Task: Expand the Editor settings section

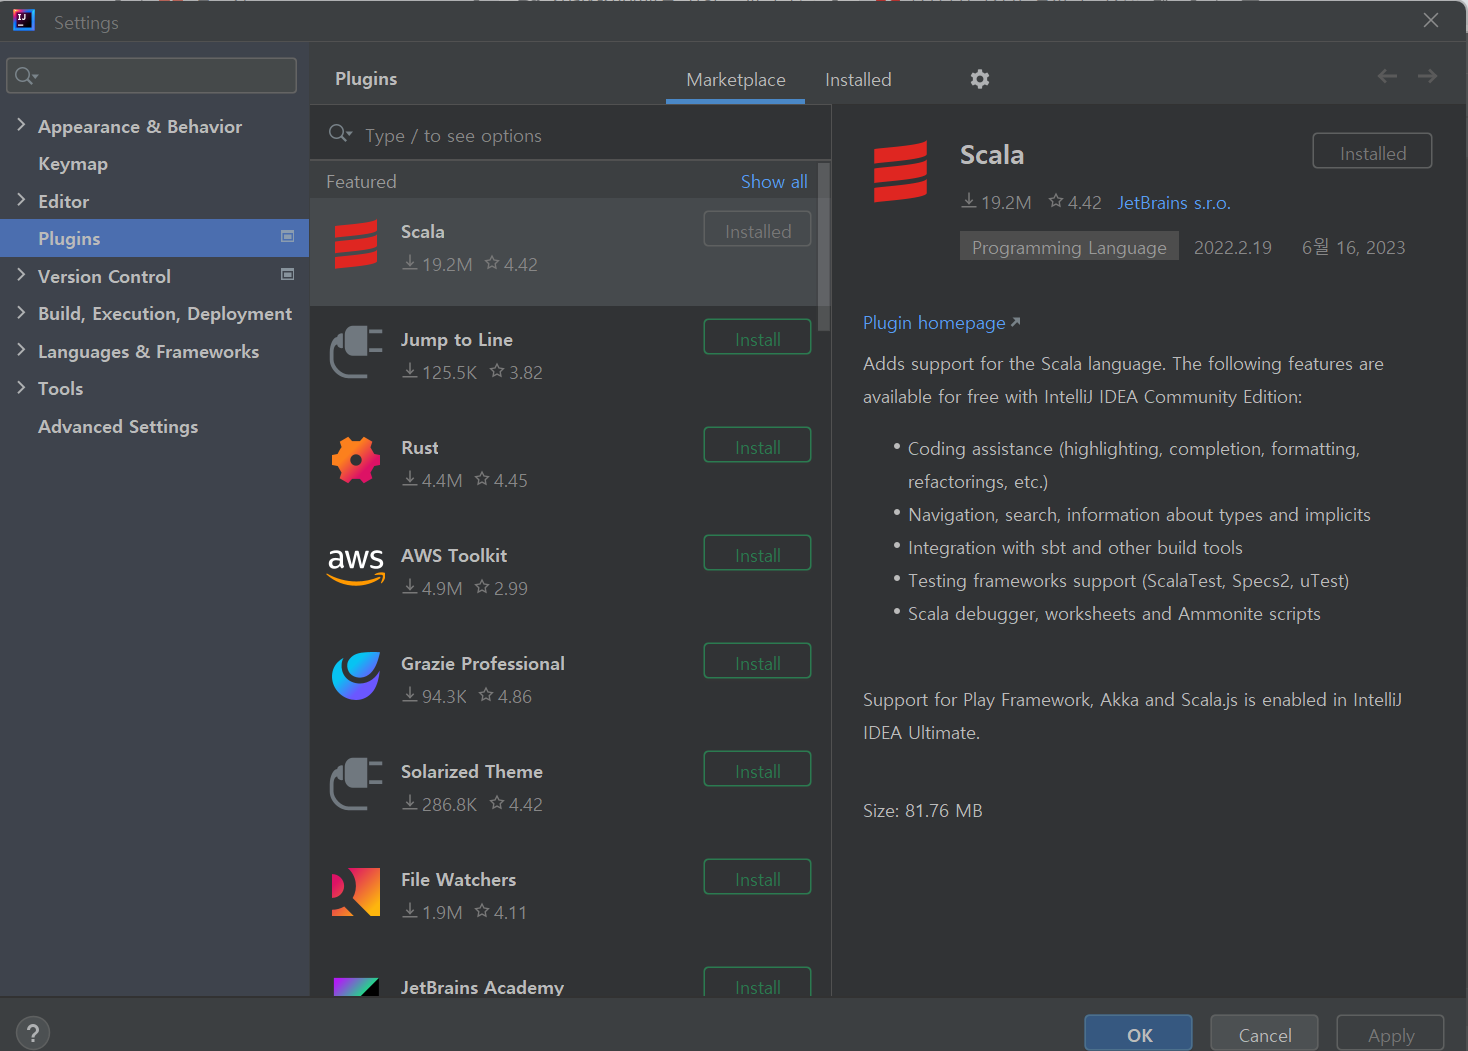Action: (21, 200)
